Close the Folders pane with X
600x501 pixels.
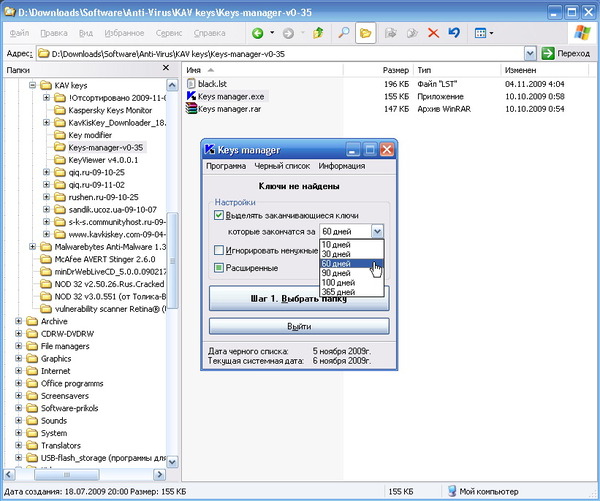[166, 68]
